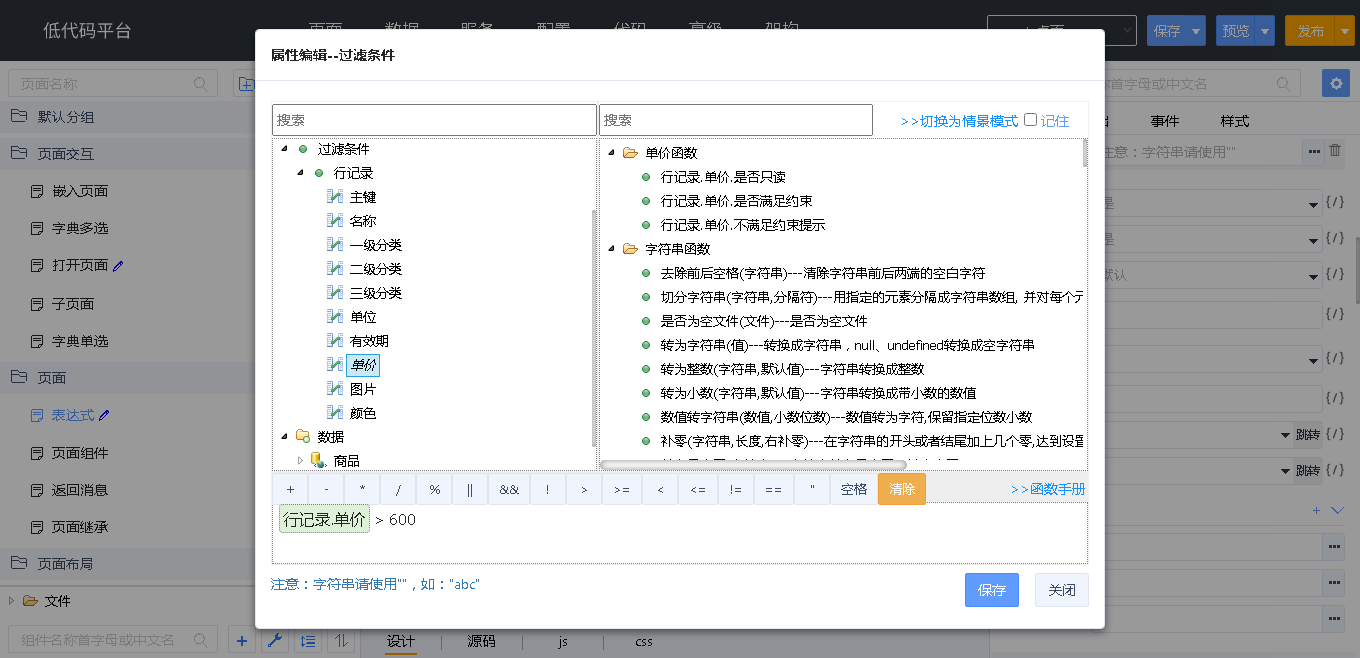The height and width of the screenshot is (658, 1360).
Task: Collapse the 数据 tree node
Action: tap(284, 437)
